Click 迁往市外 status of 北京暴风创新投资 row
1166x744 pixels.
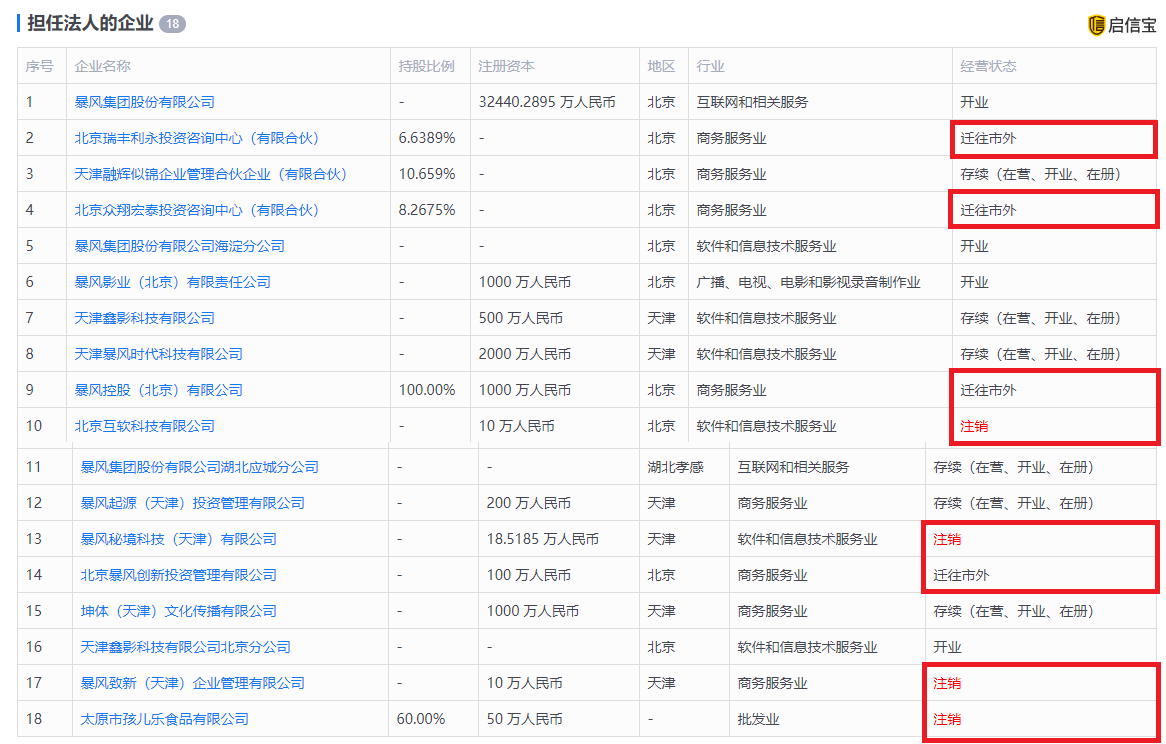click(x=962, y=575)
